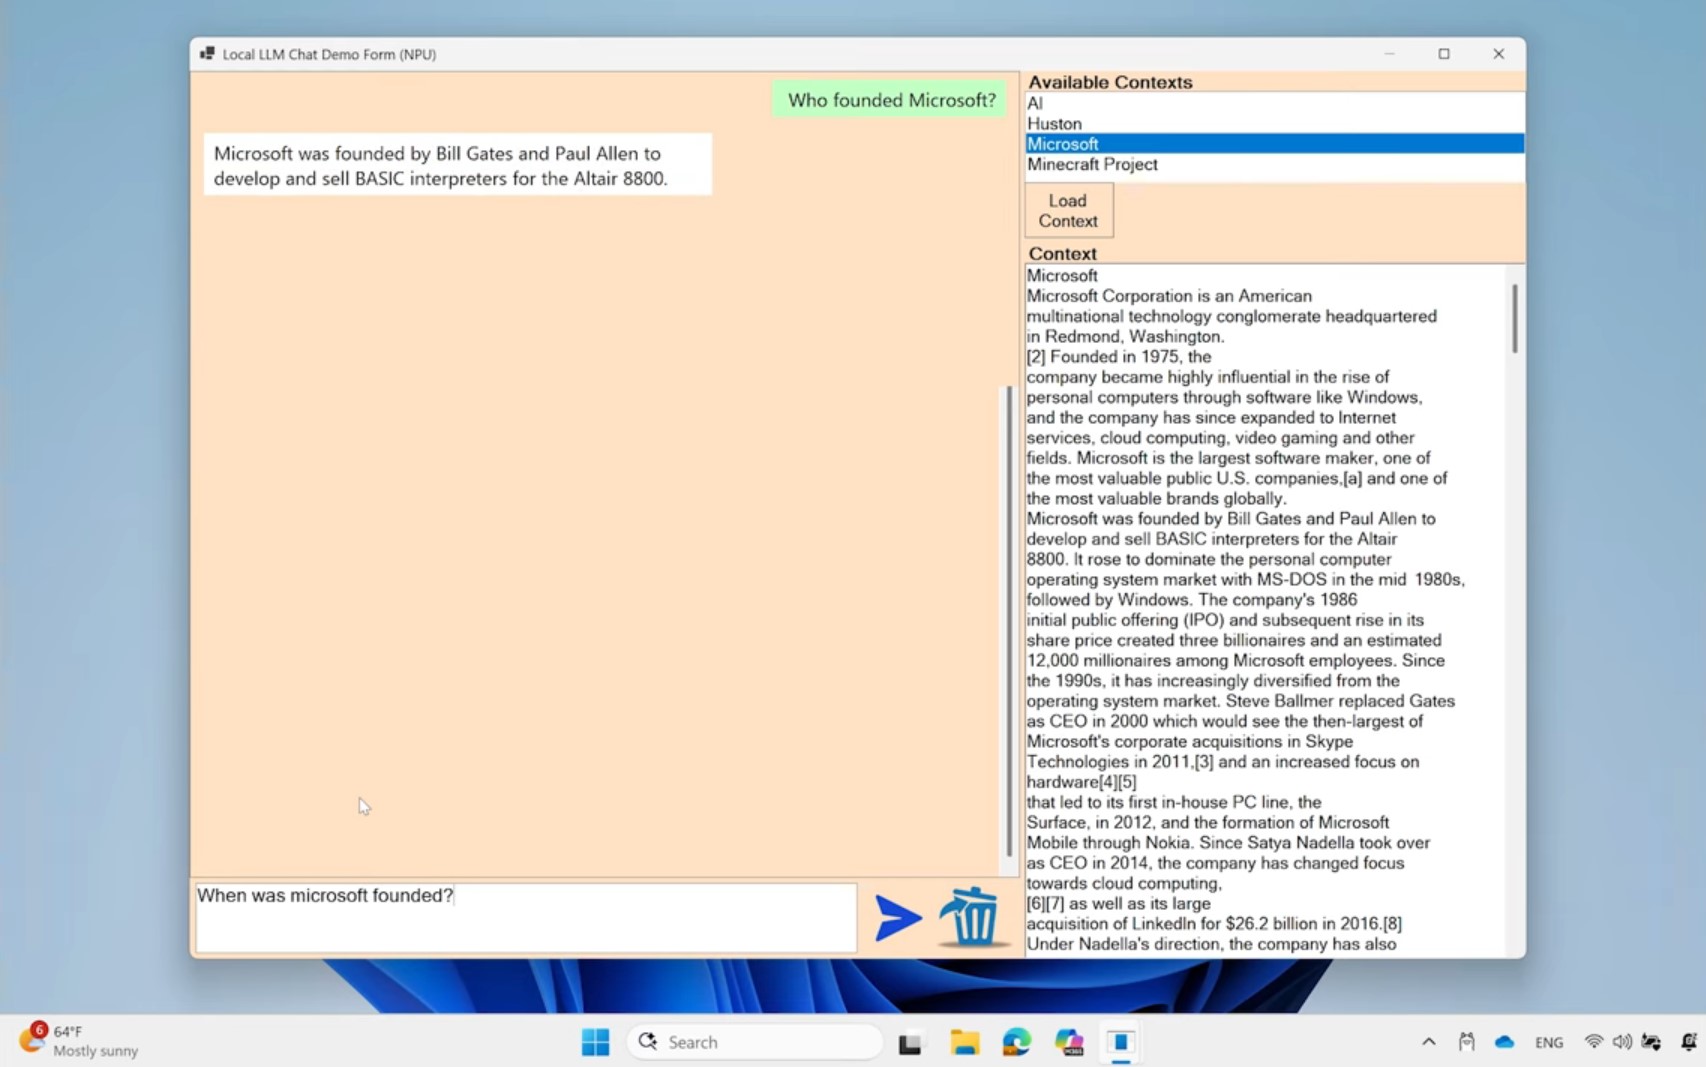Open the Copilot app in the taskbar
This screenshot has width=1706, height=1067.
[x=1069, y=1042]
